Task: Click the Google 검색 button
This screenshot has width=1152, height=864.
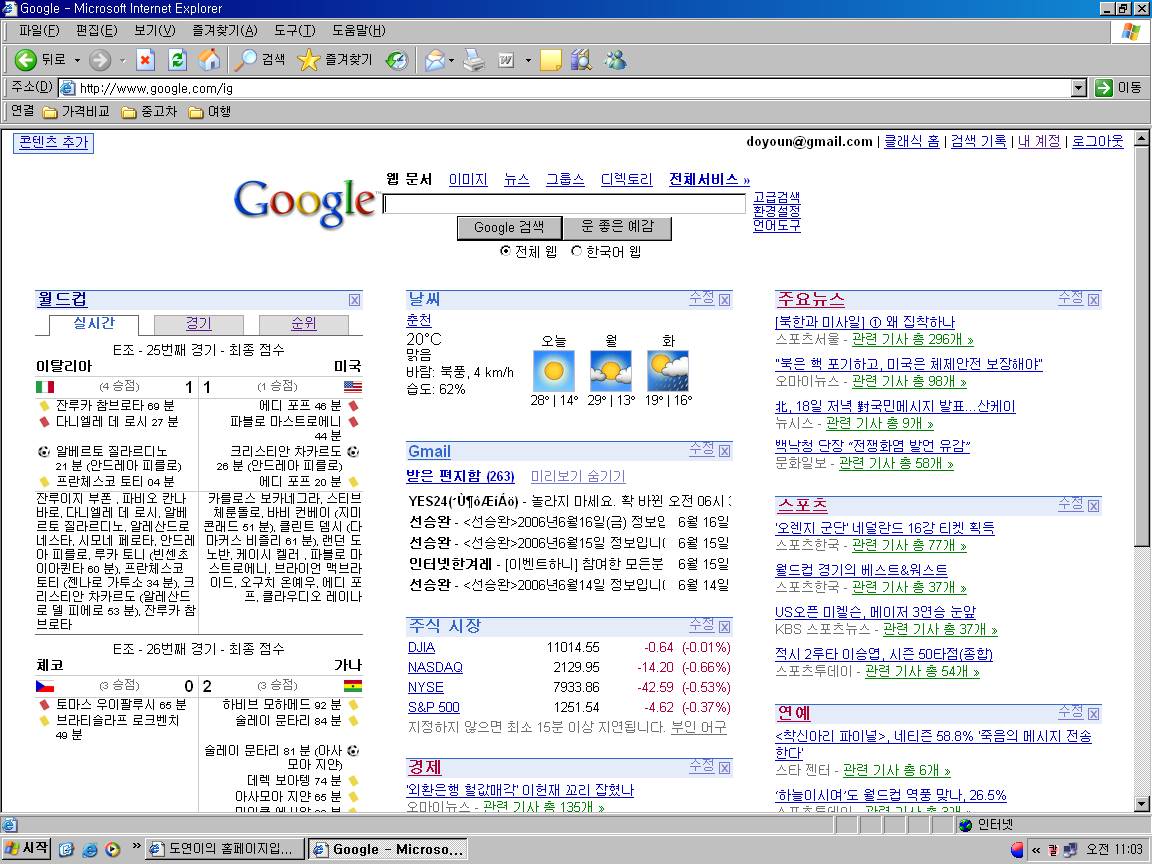Action: click(x=509, y=228)
